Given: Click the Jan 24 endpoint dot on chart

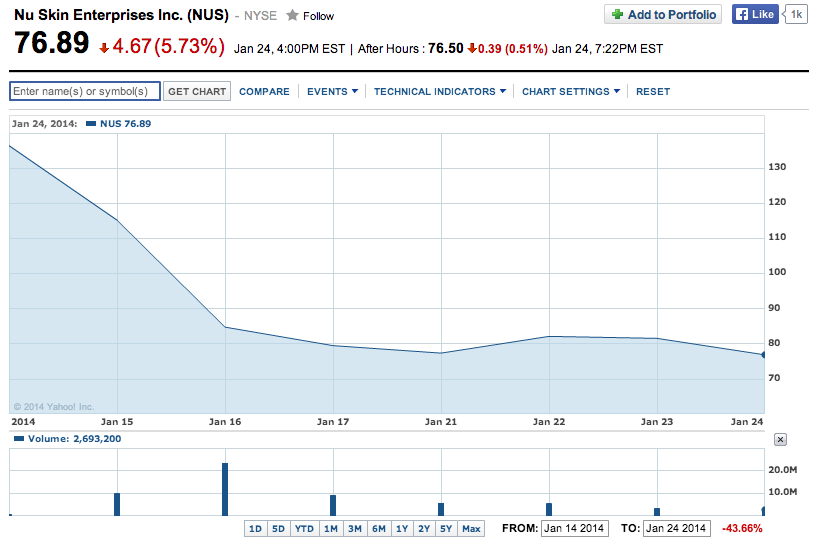Looking at the screenshot, I should [x=763, y=355].
